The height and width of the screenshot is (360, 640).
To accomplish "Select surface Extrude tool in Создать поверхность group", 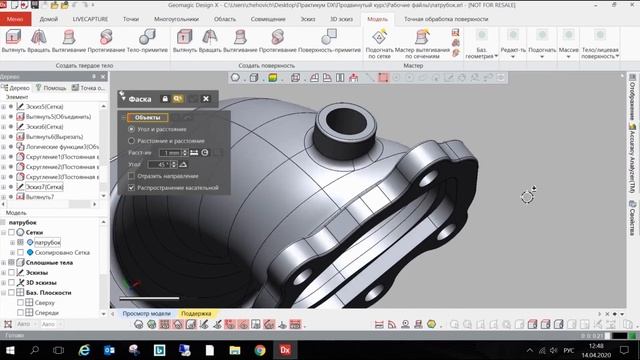I will click(184, 41).
